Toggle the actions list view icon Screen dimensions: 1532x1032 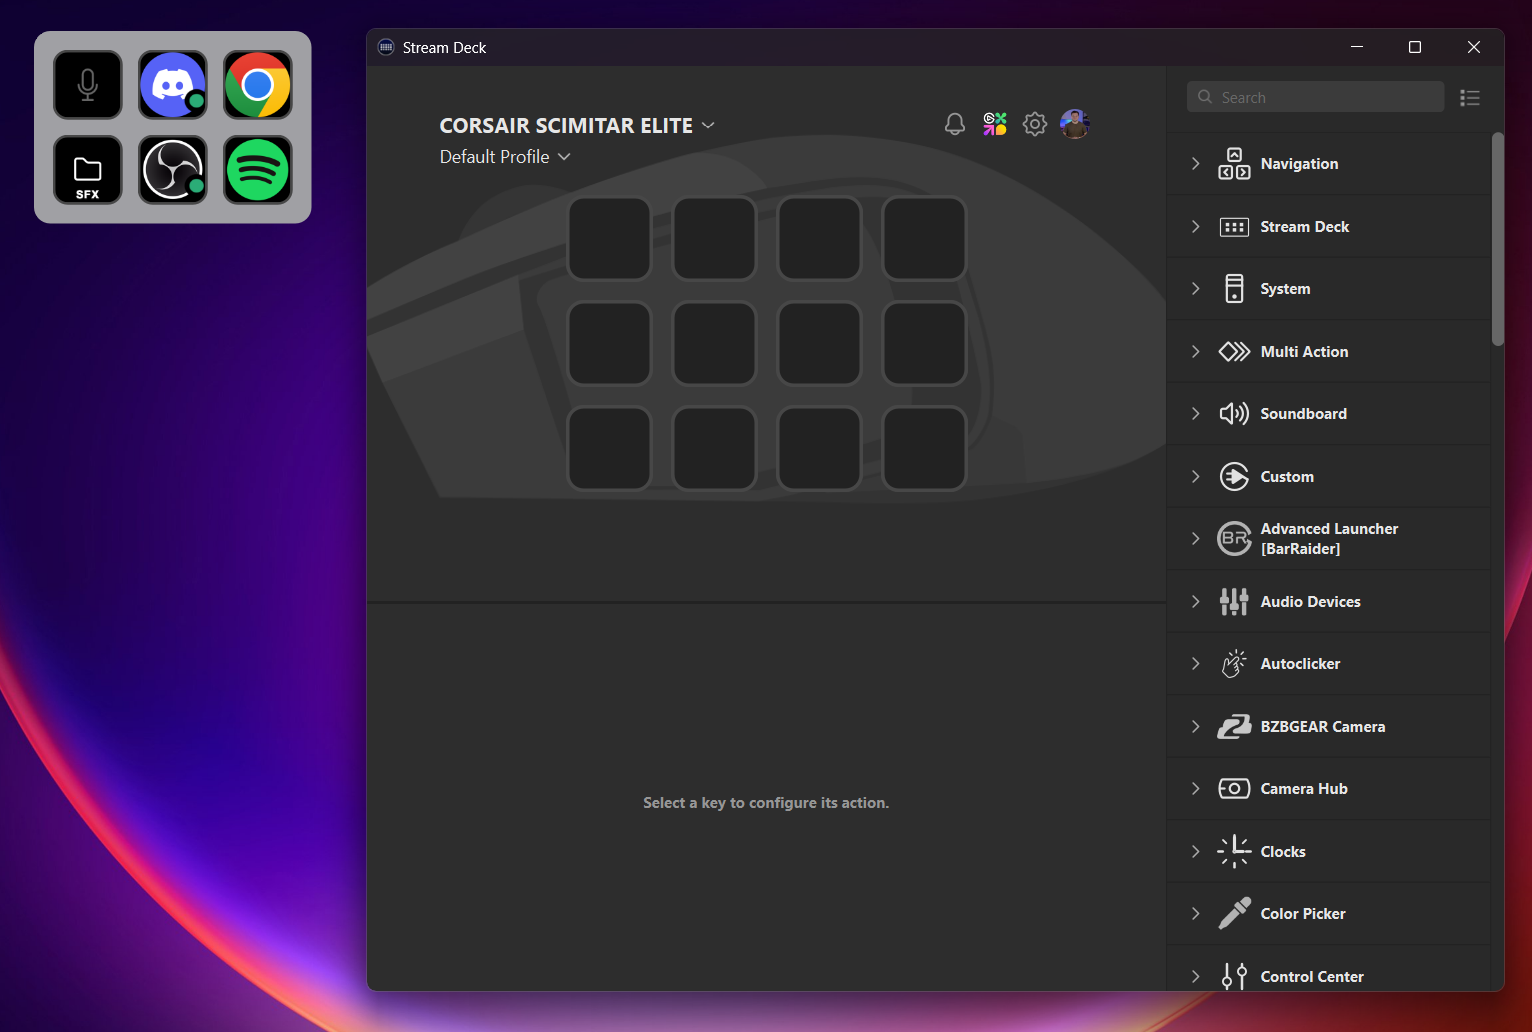pyautogui.click(x=1470, y=98)
